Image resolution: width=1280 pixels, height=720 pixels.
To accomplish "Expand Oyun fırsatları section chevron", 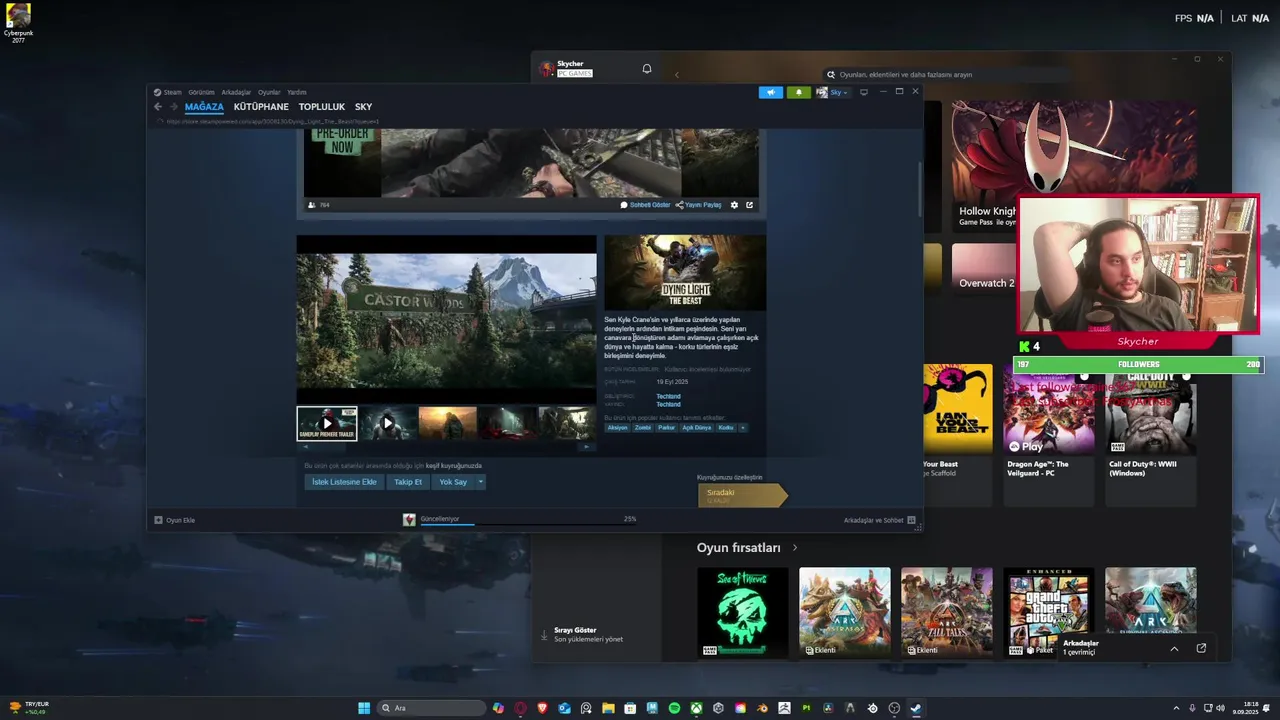I will tap(795, 548).
